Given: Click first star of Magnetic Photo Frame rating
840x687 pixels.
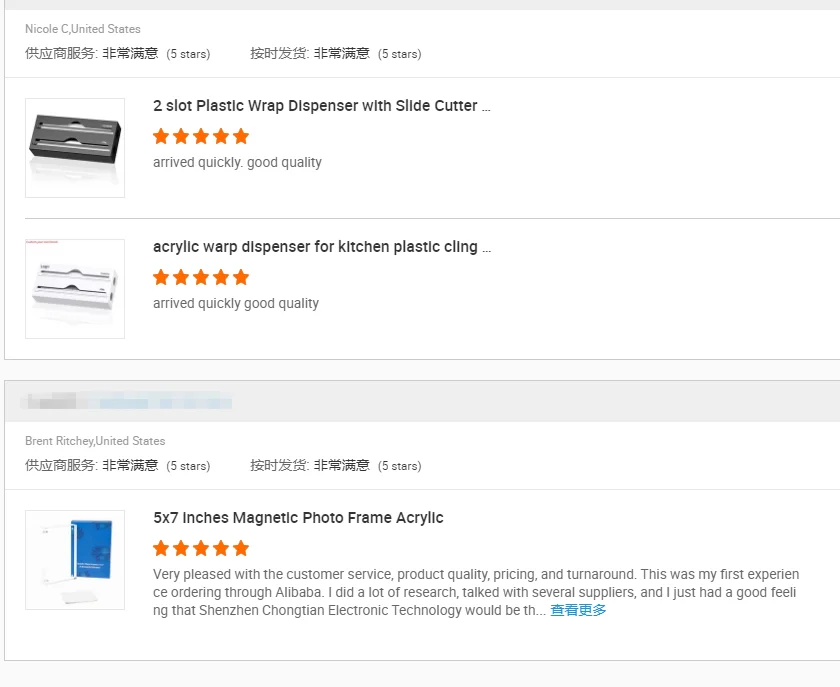Looking at the screenshot, I should click(161, 548).
